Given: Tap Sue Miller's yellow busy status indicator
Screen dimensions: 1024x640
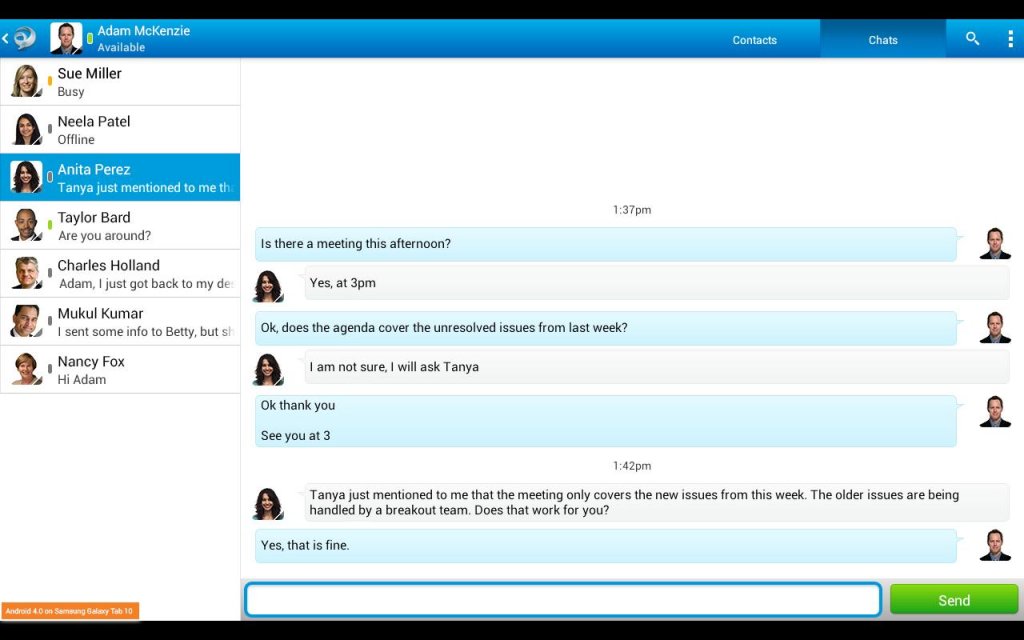Looking at the screenshot, I should 50,81.
